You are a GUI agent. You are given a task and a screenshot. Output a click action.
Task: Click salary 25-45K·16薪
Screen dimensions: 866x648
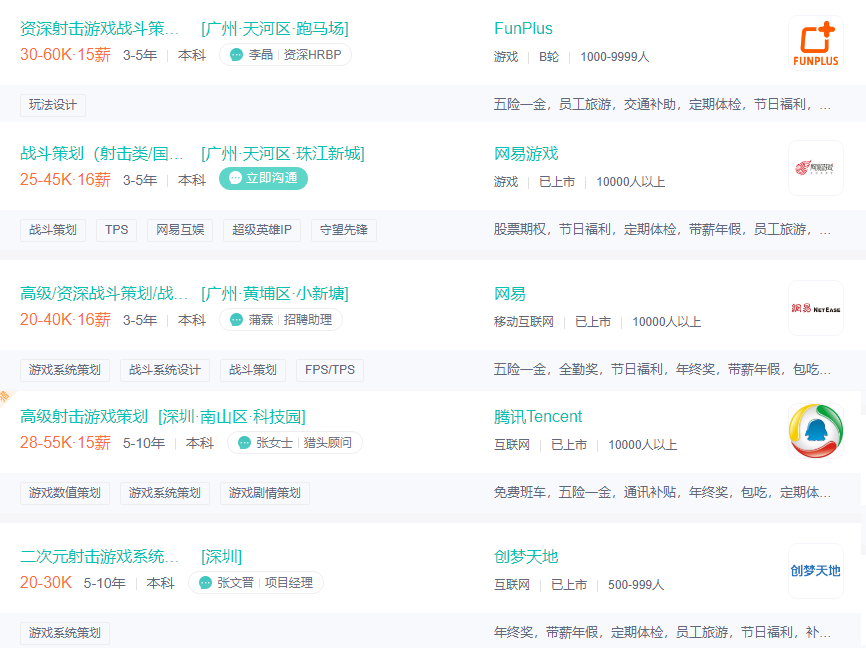[65, 180]
